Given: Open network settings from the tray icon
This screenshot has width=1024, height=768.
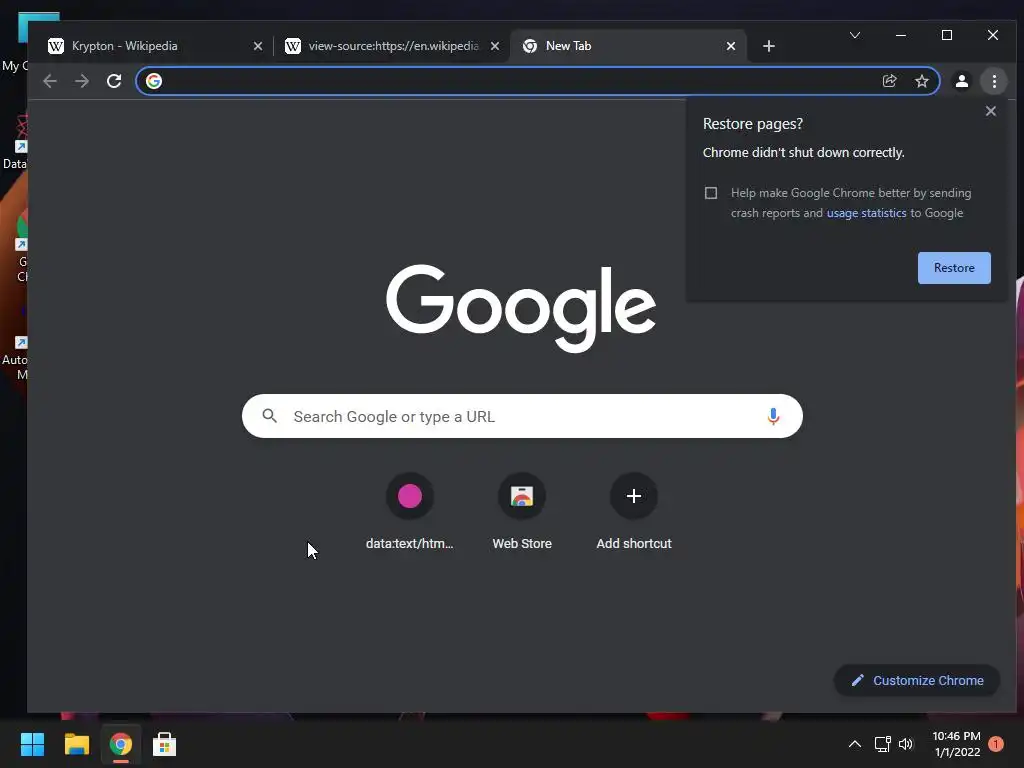Looking at the screenshot, I should tap(882, 744).
